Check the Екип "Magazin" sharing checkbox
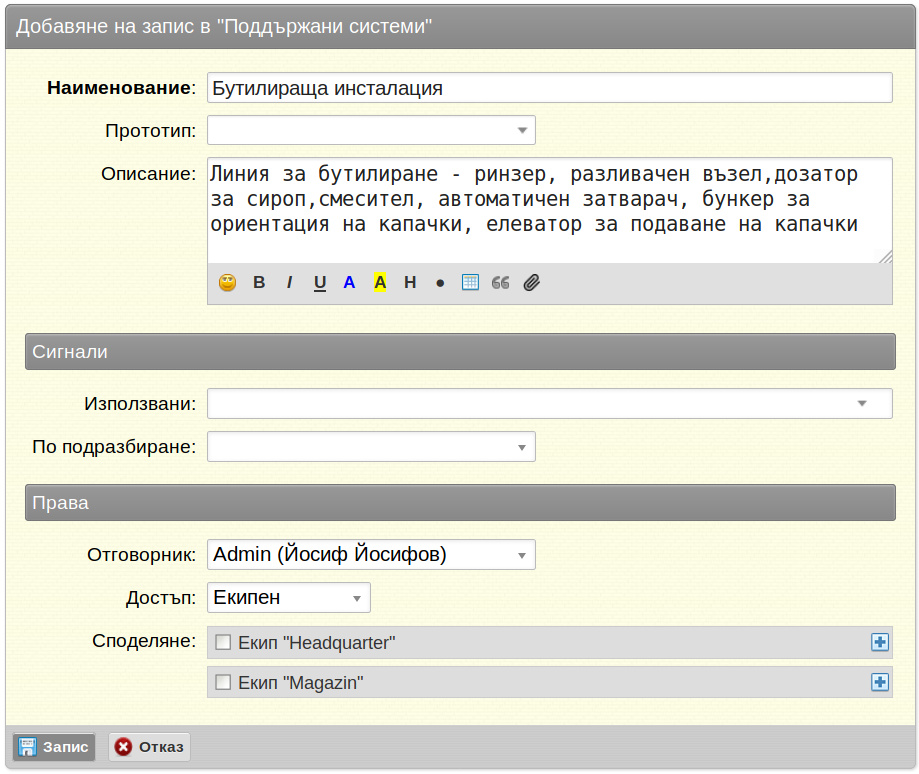This screenshot has height=774, width=919. pyautogui.click(x=223, y=682)
